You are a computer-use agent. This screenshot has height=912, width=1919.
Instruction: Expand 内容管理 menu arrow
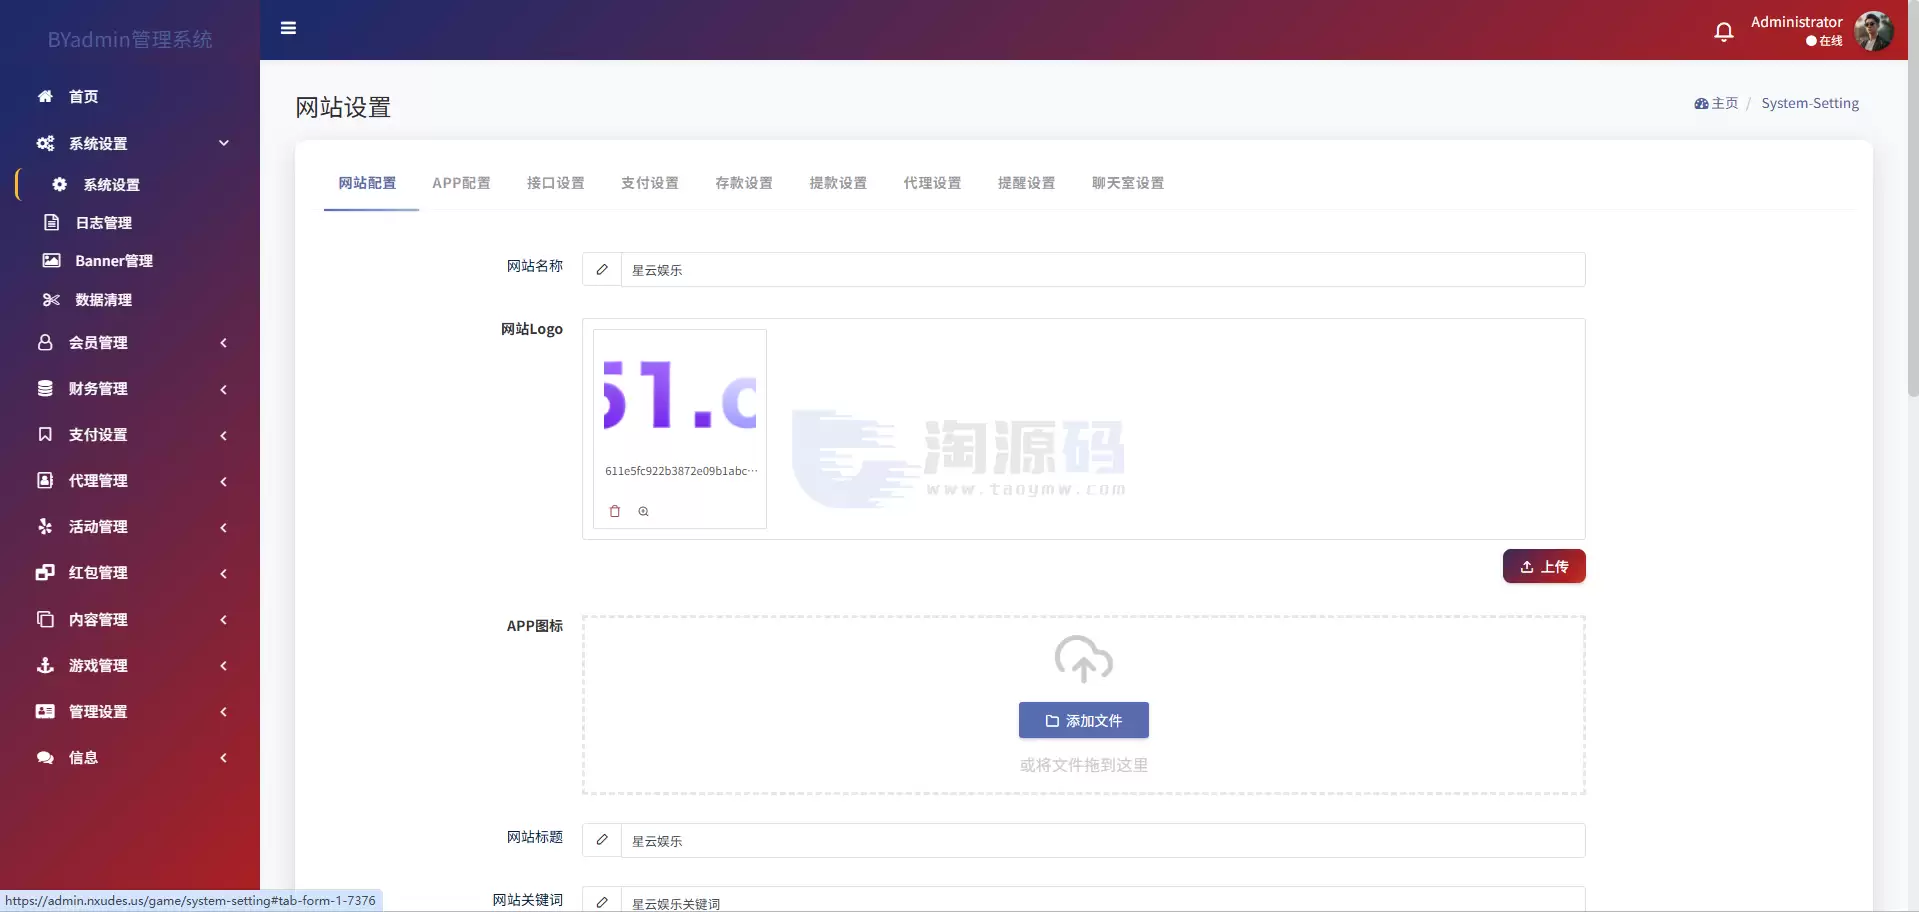[x=224, y=620]
